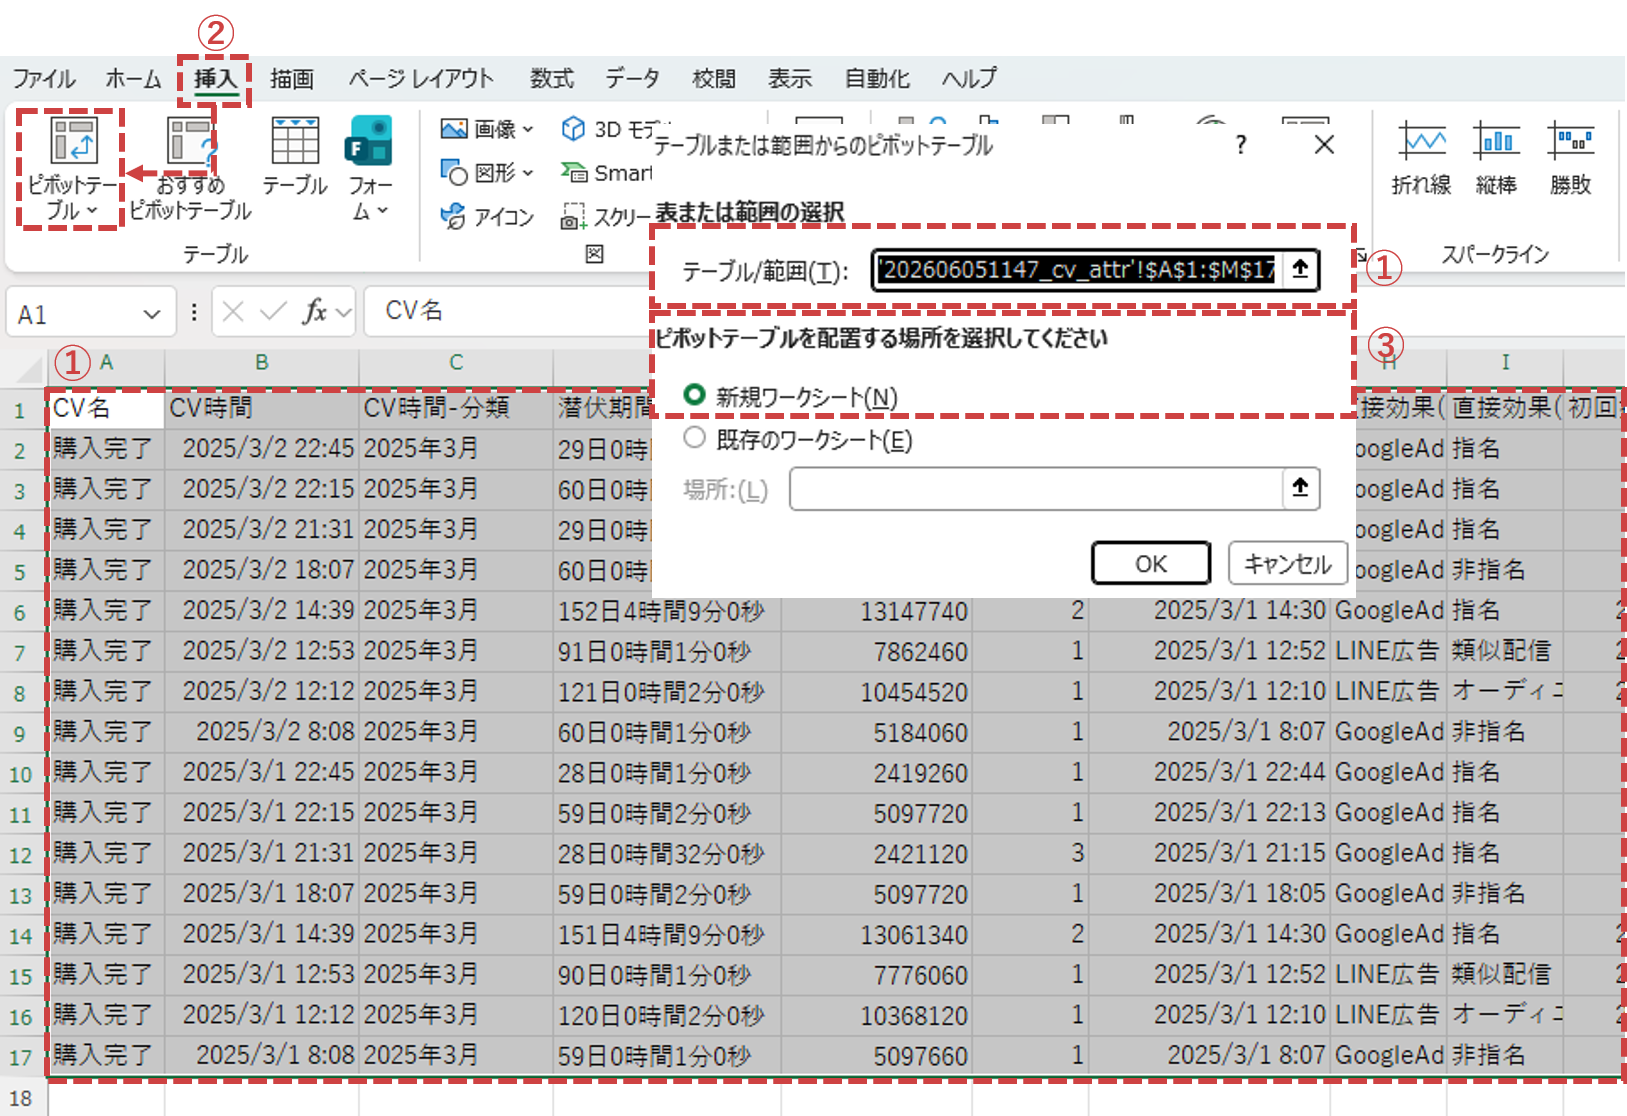
Task: Click the 場所 location input field
Action: click(1036, 489)
